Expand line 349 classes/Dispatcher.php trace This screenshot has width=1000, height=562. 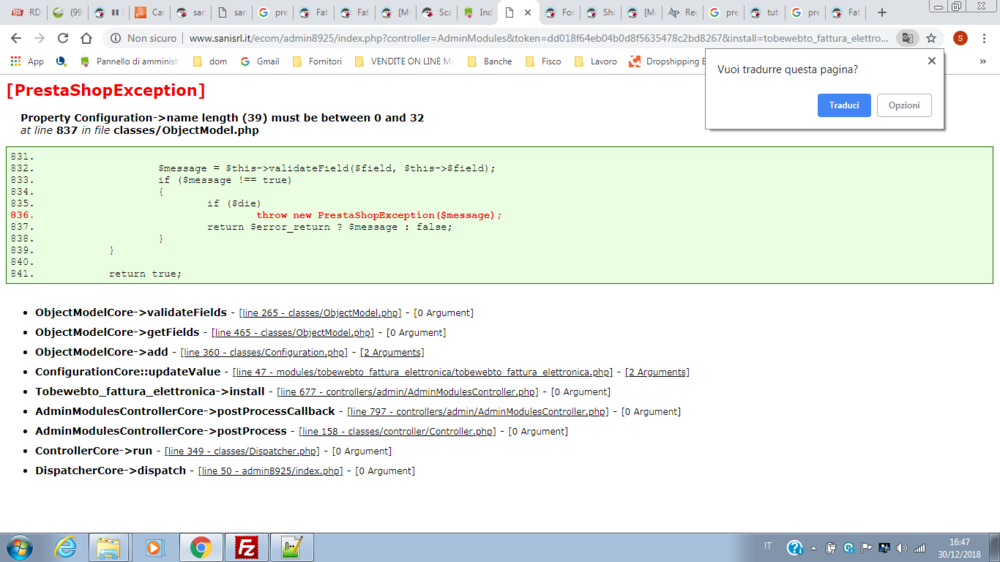(242, 451)
